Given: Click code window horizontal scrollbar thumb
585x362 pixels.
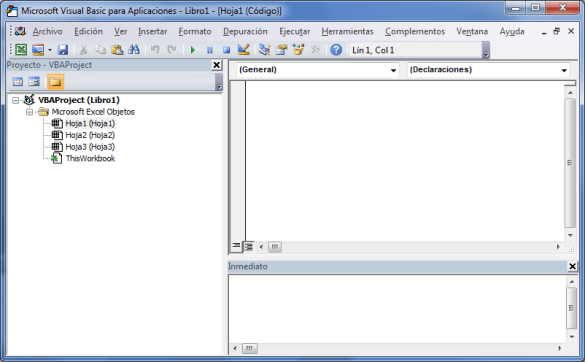Looking at the screenshot, I should (275, 247).
